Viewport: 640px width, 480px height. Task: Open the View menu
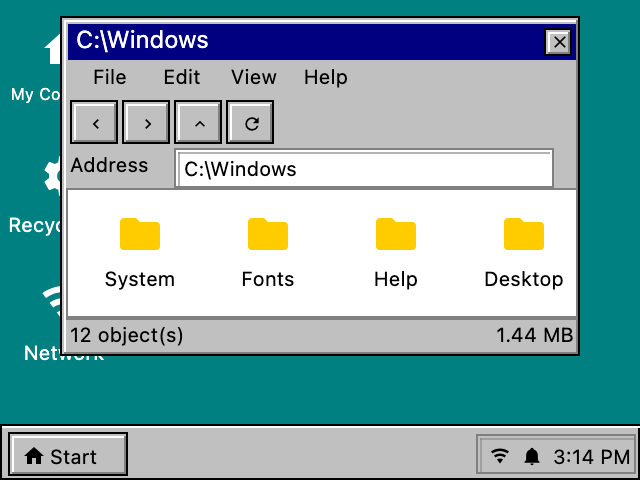pos(254,77)
